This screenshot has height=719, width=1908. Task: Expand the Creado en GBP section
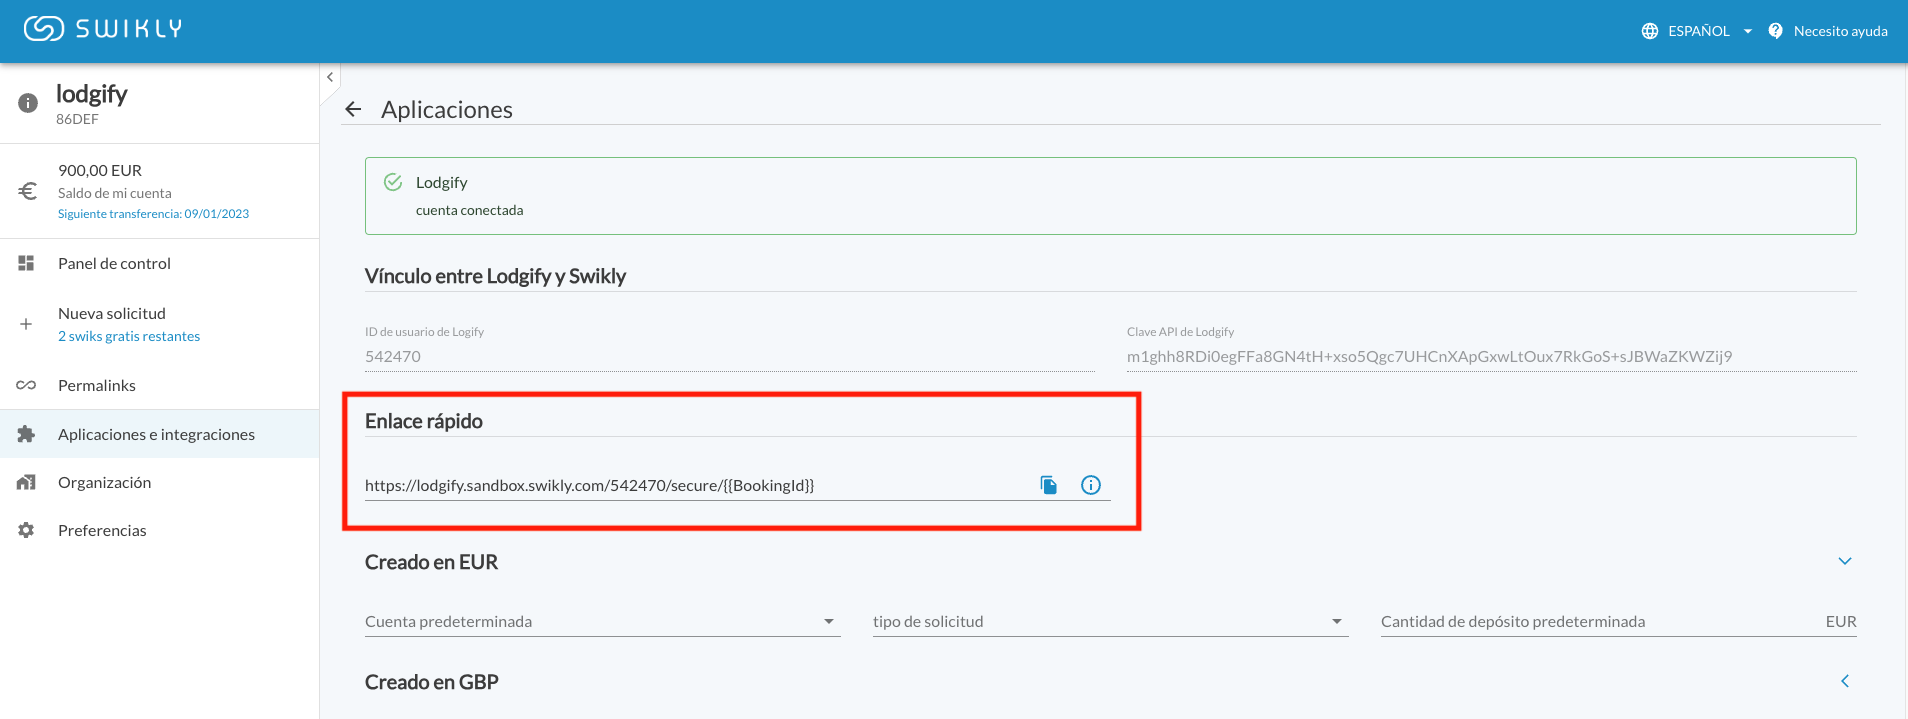1845,681
